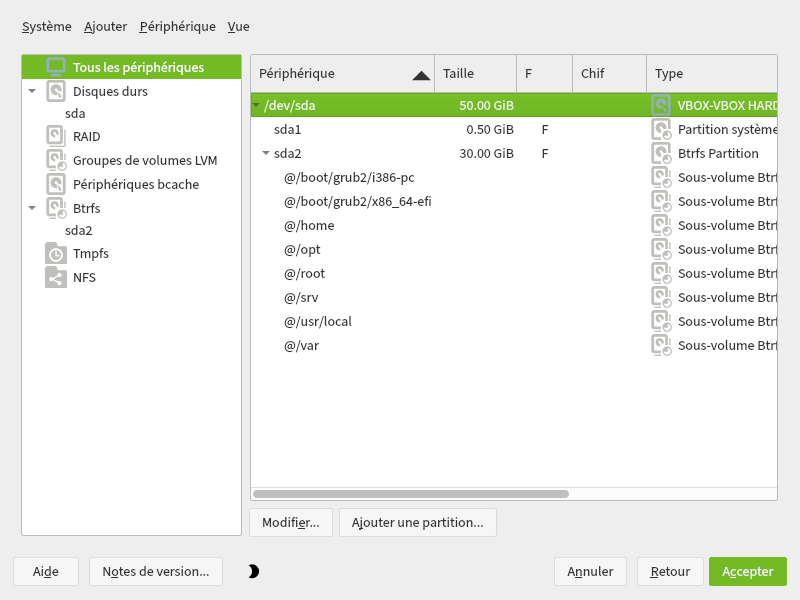Click the Disques durs disk icon

(56, 91)
